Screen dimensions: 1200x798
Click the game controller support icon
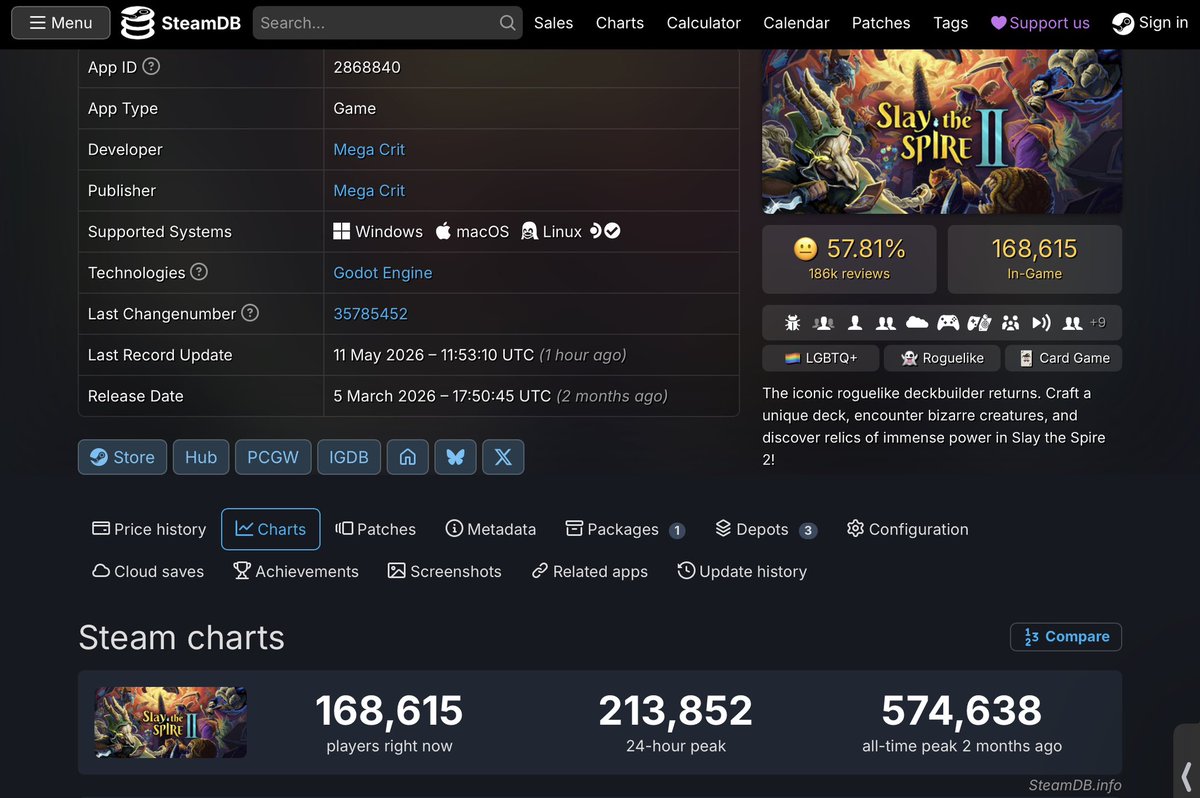[948, 323]
